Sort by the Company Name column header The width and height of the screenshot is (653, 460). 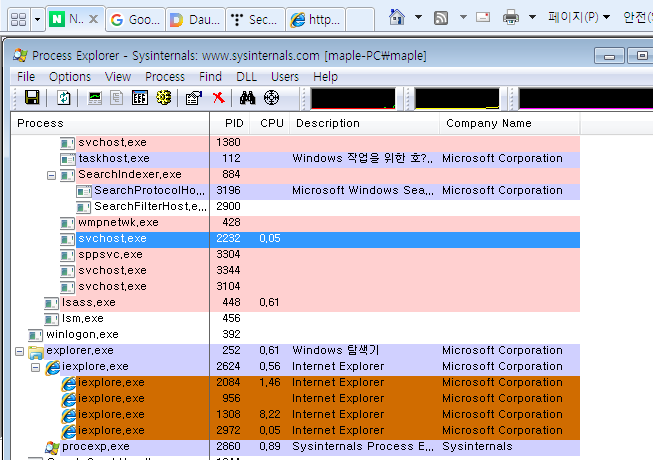point(509,123)
